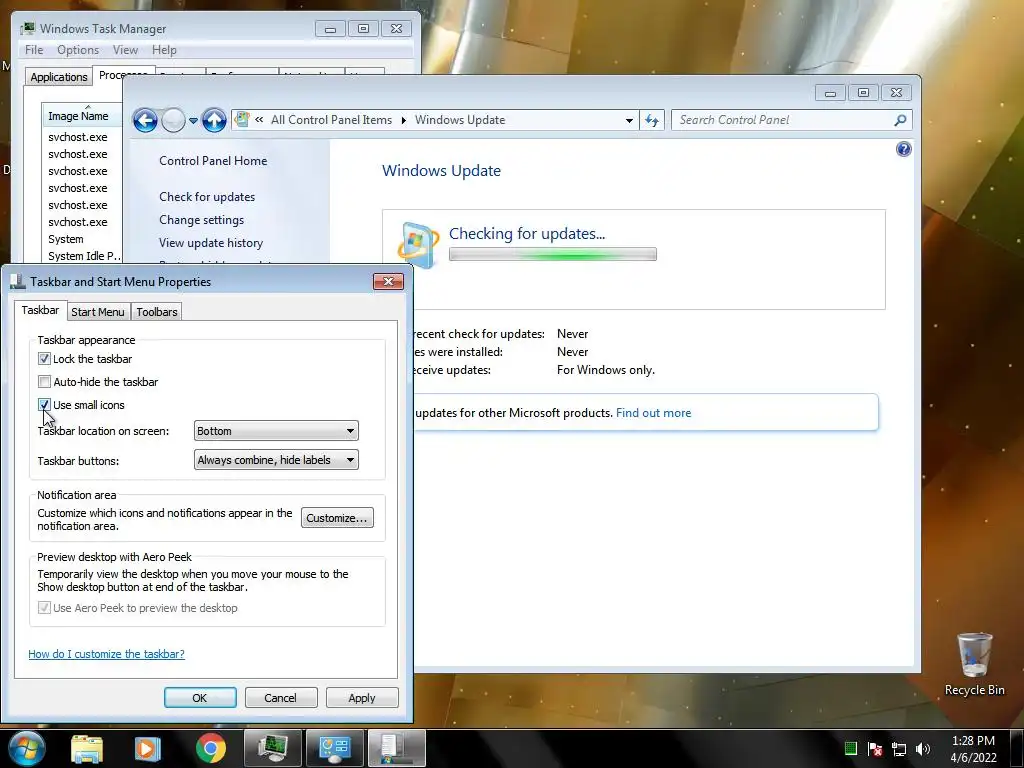Click the volume speaker tray icon

pyautogui.click(x=923, y=749)
